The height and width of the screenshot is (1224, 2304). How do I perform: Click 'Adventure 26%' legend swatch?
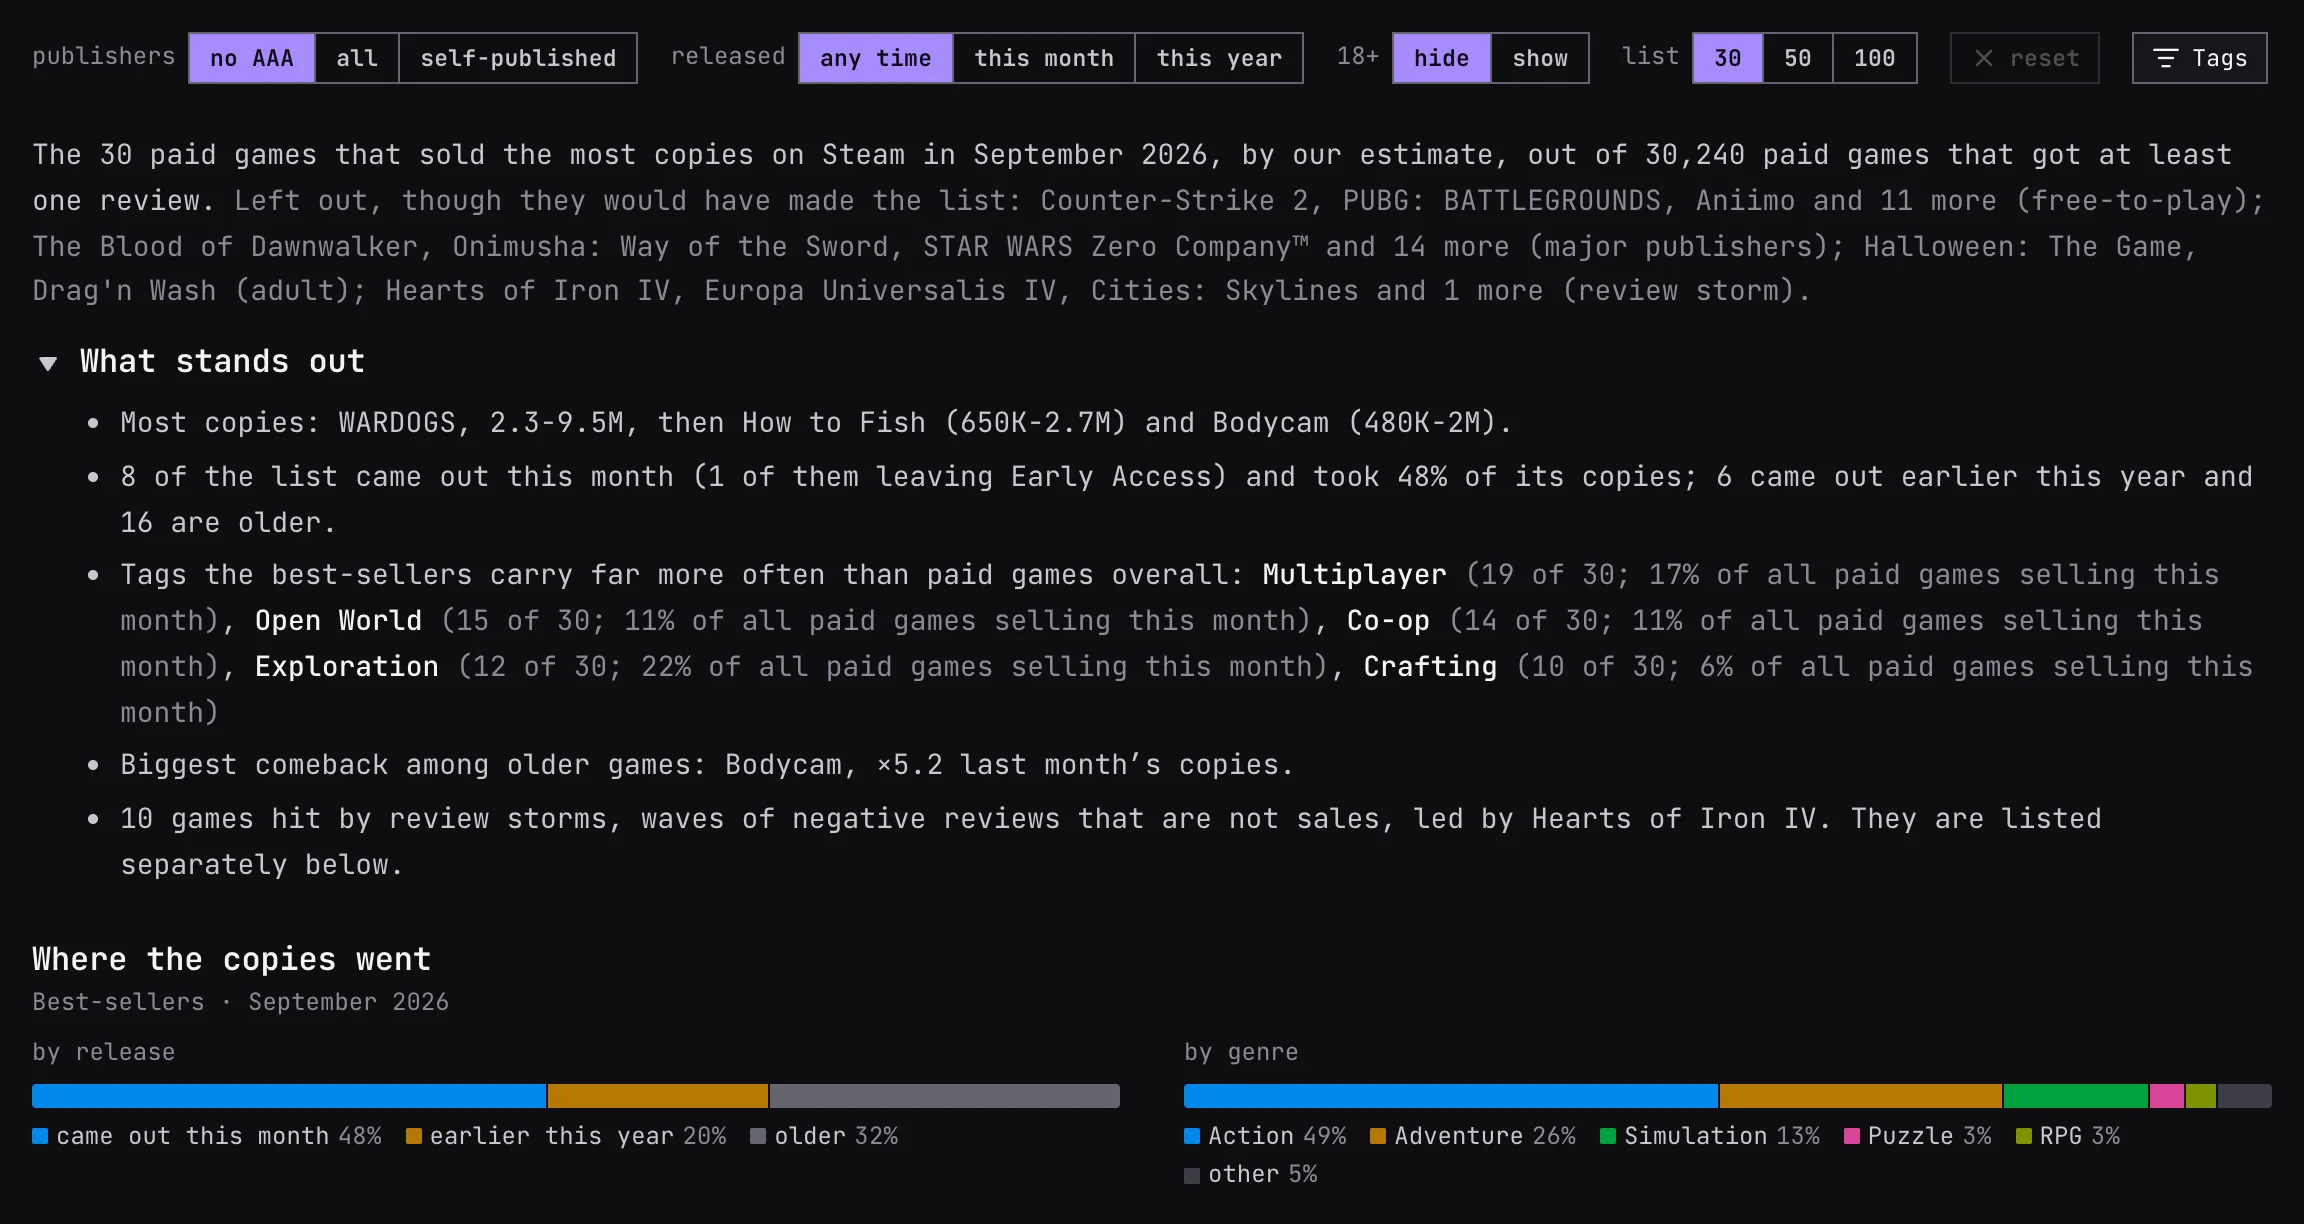click(x=1378, y=1136)
